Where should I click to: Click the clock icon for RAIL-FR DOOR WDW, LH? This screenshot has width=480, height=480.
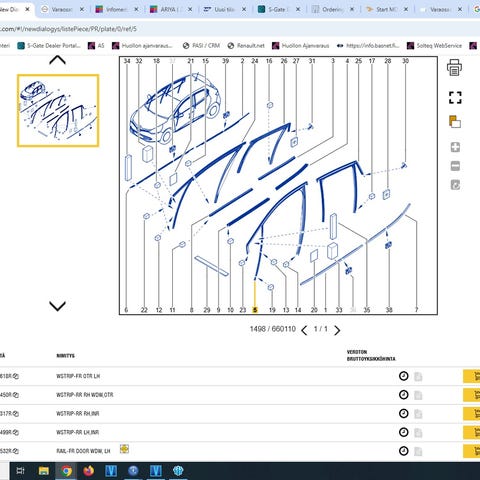tap(403, 451)
